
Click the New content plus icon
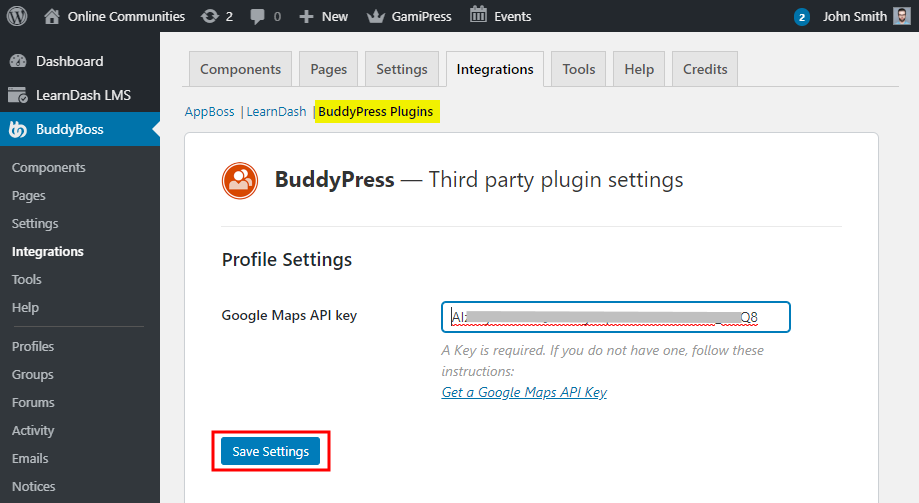(306, 16)
